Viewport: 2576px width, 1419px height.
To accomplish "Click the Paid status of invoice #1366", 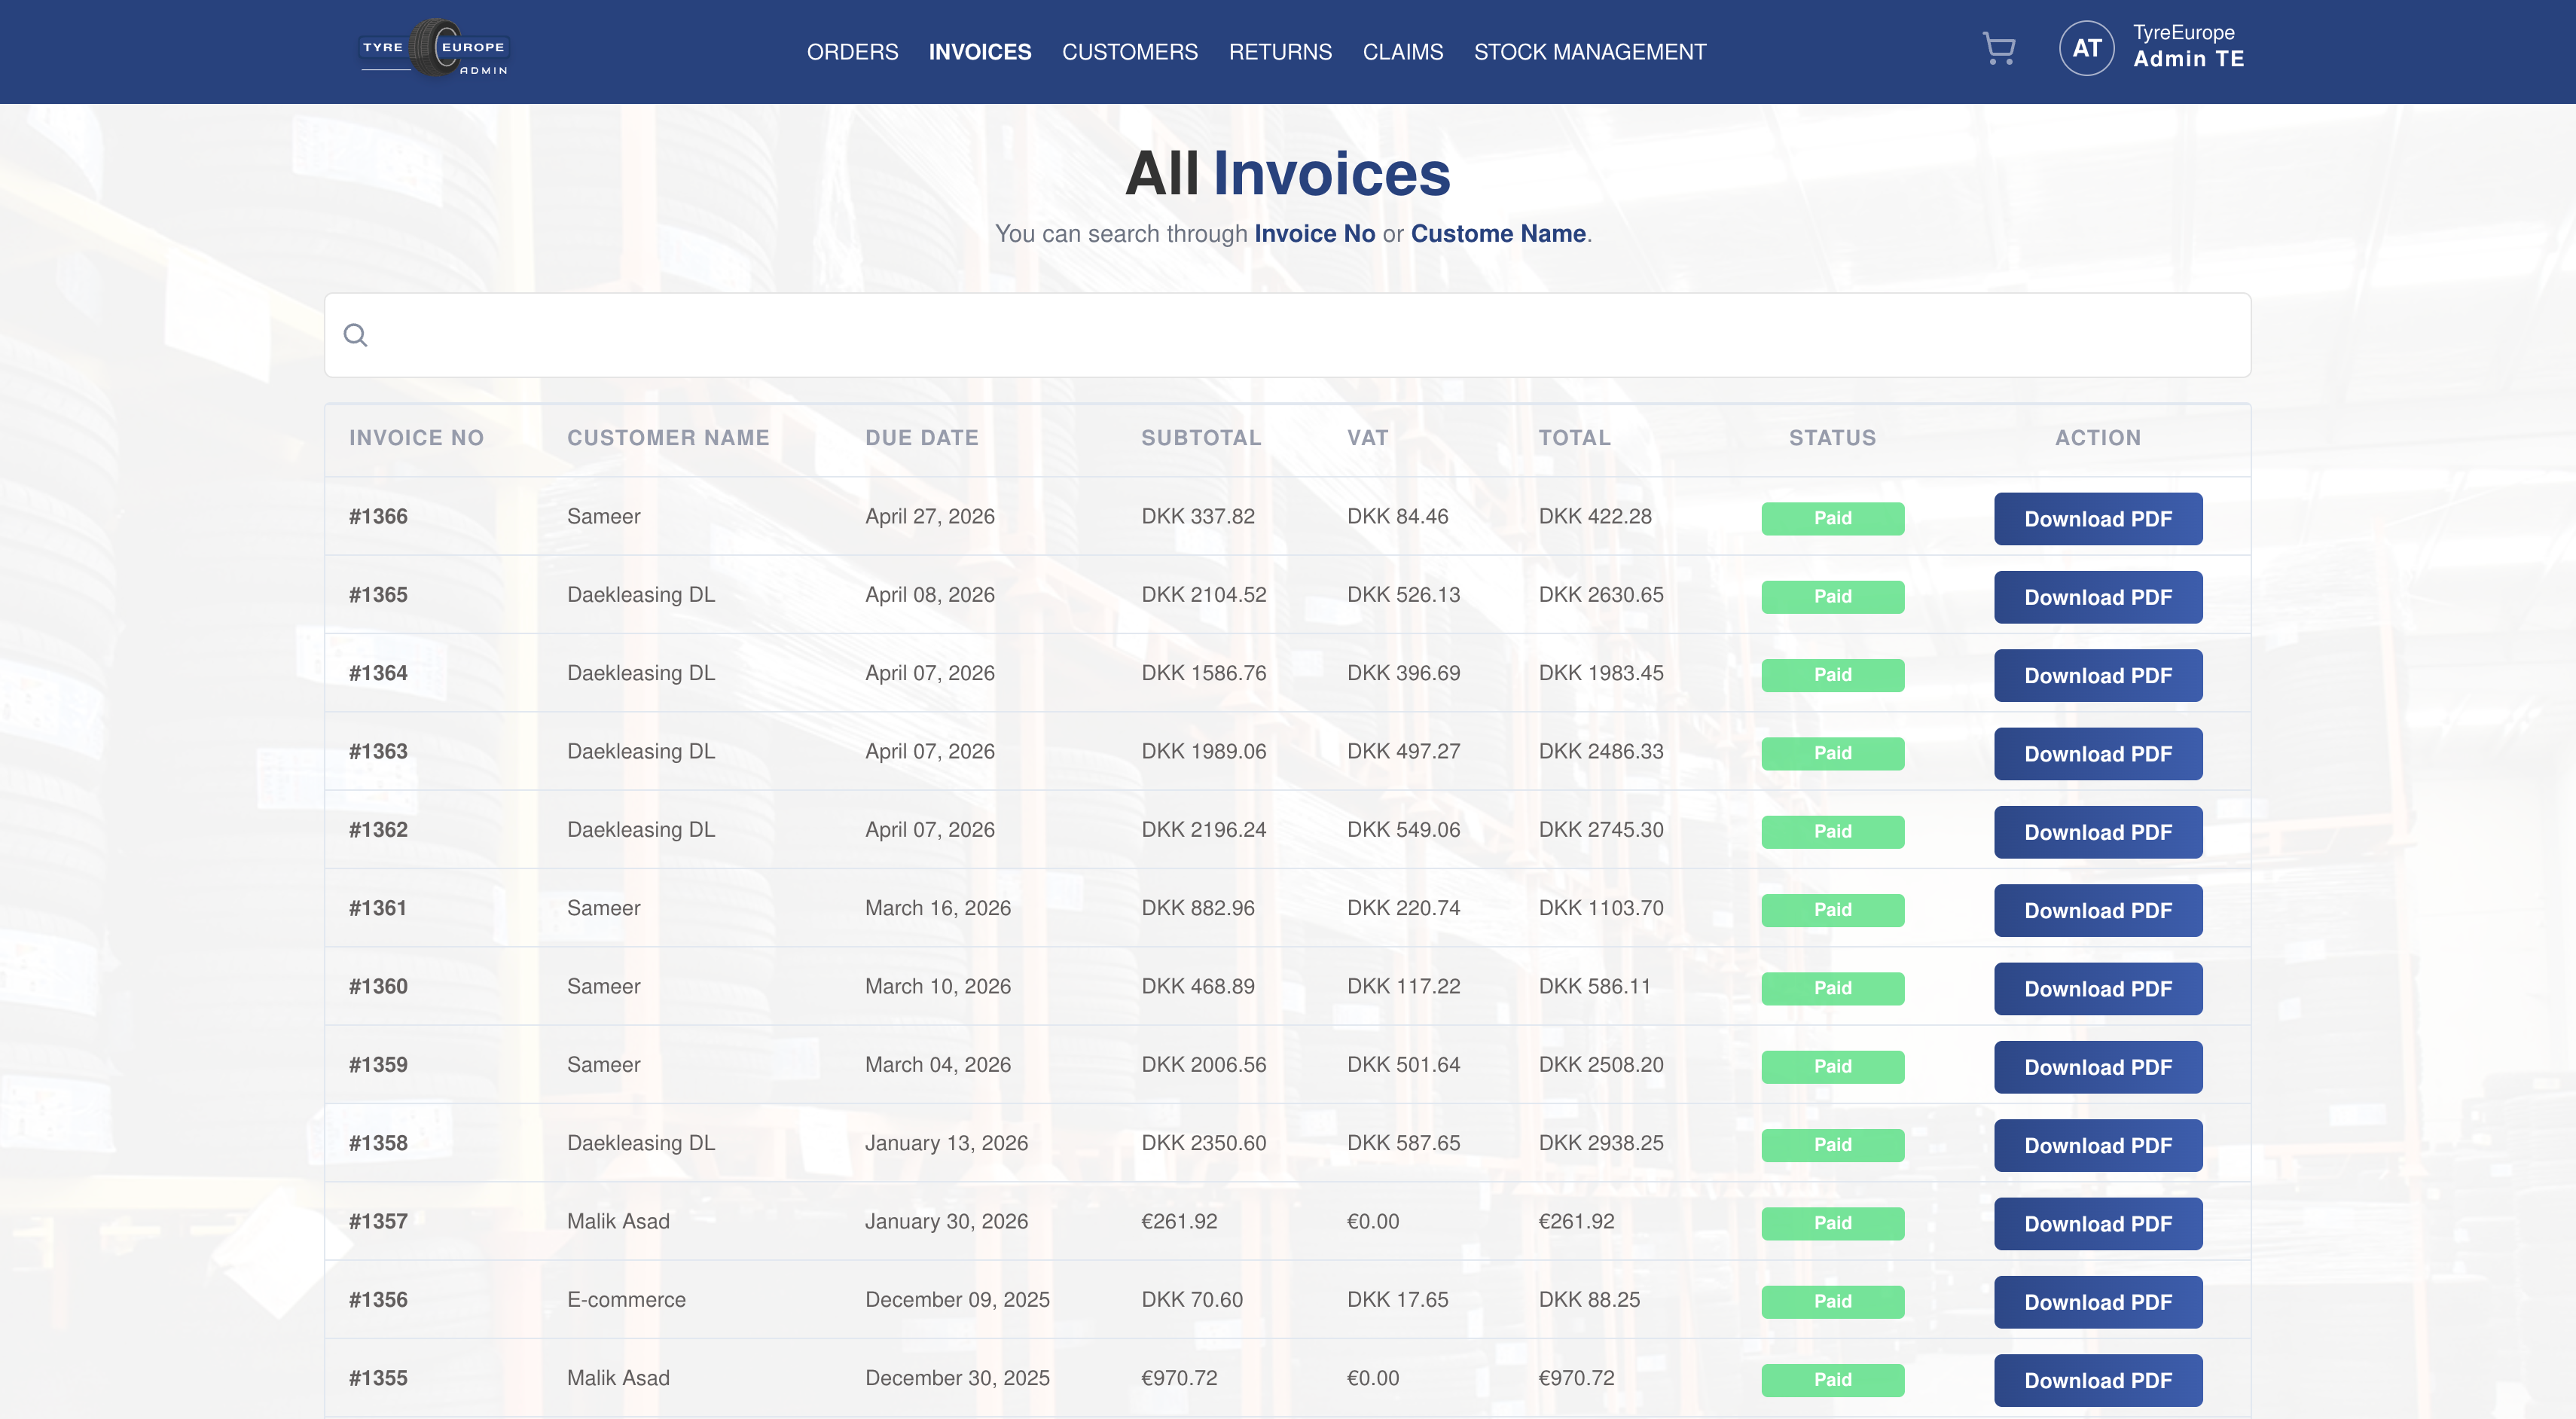I will [1832, 518].
